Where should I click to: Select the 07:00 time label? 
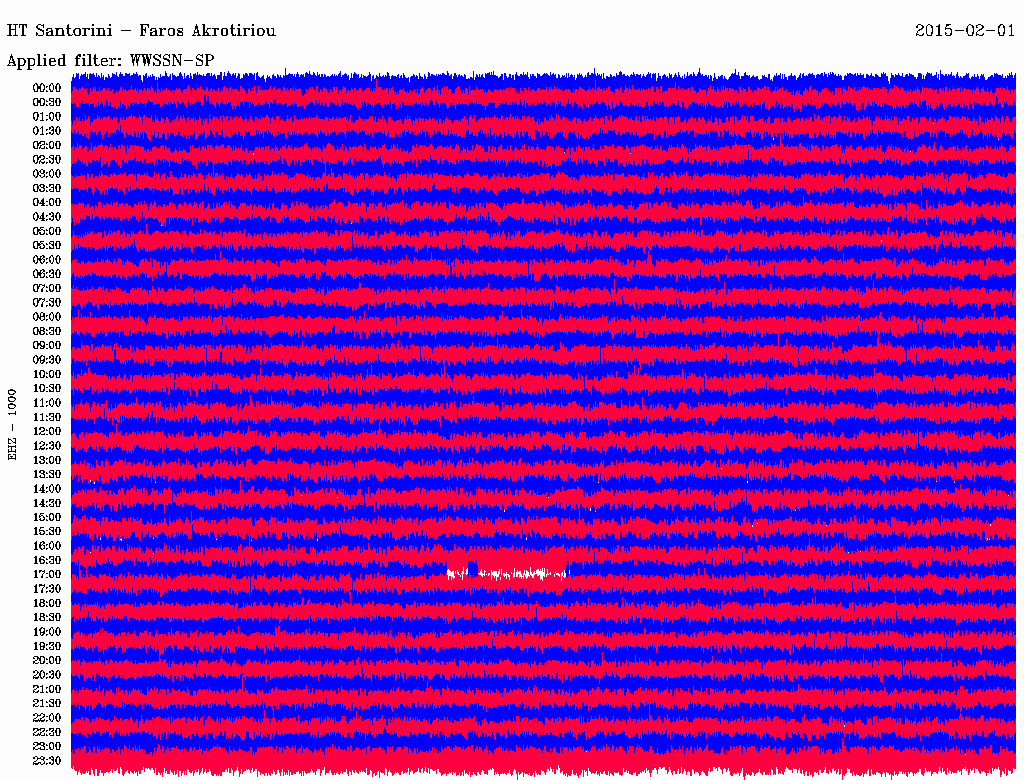pyautogui.click(x=47, y=288)
